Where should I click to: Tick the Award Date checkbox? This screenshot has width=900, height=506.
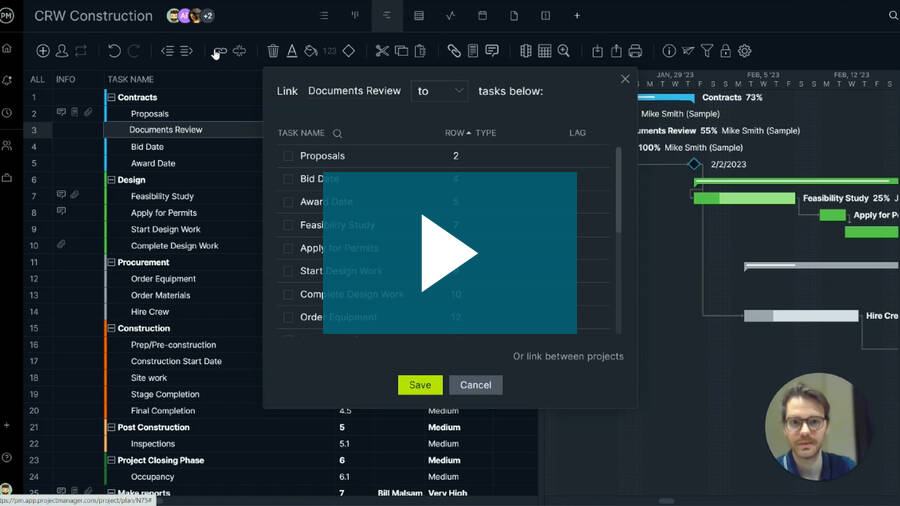pyautogui.click(x=288, y=202)
